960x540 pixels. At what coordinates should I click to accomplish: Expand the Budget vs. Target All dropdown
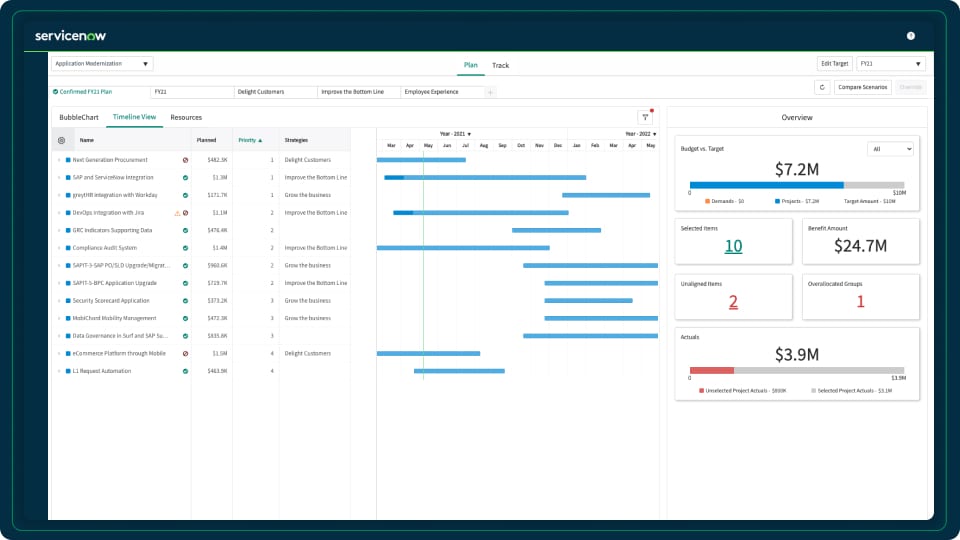click(890, 149)
